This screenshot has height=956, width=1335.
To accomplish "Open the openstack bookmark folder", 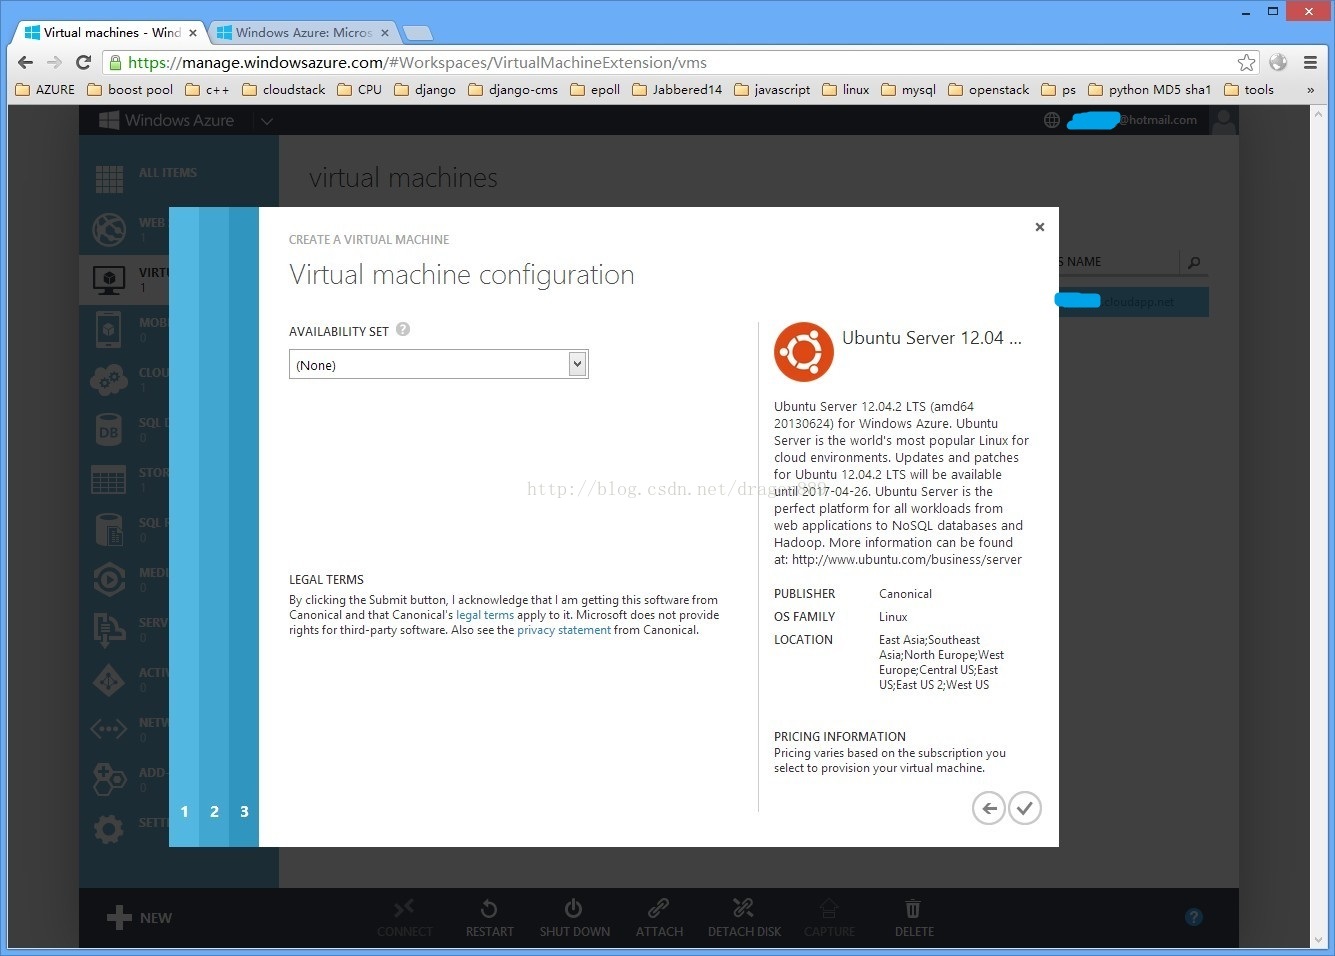I will coord(988,89).
